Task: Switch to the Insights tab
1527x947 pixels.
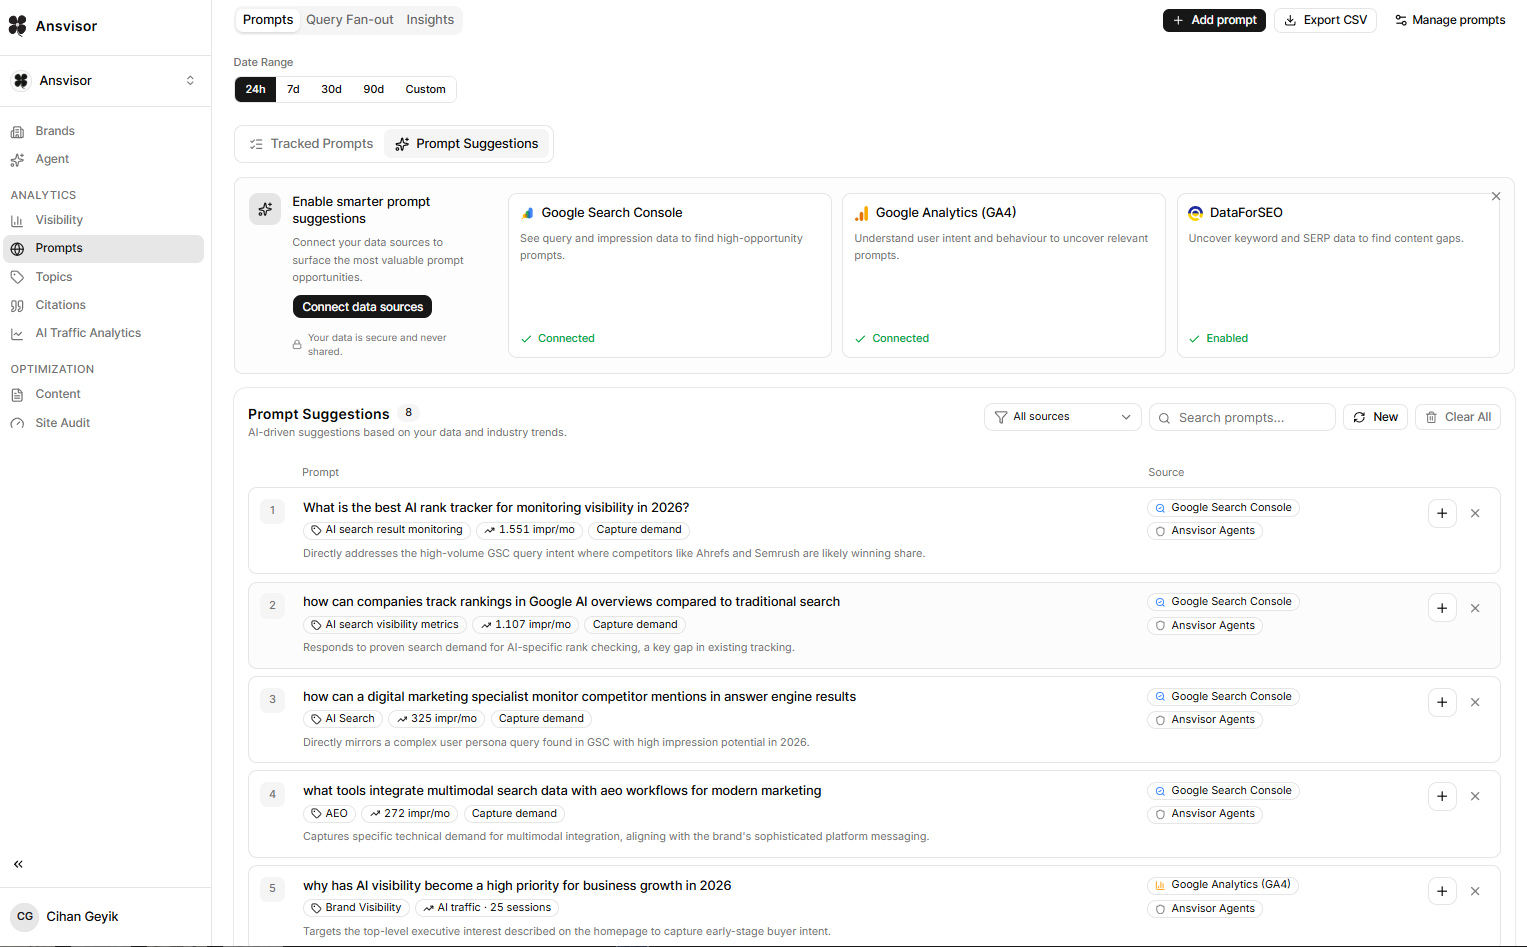Action: [x=430, y=20]
